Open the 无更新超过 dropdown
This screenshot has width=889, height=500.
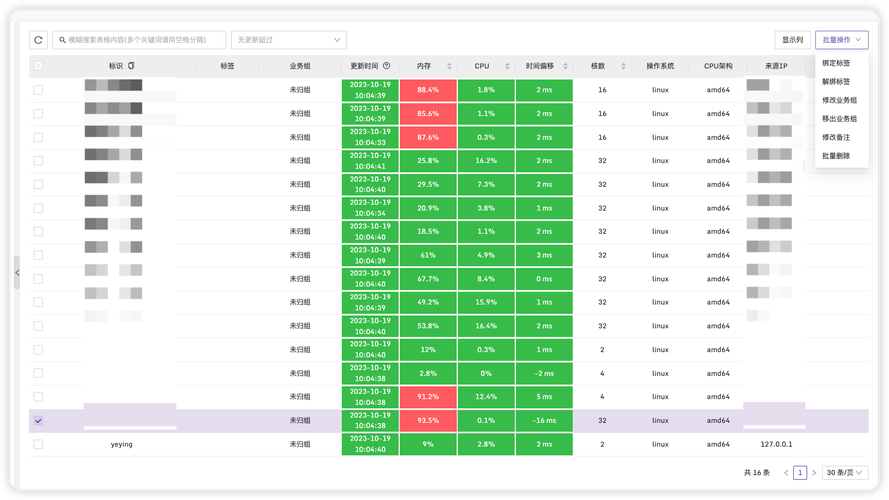click(289, 40)
